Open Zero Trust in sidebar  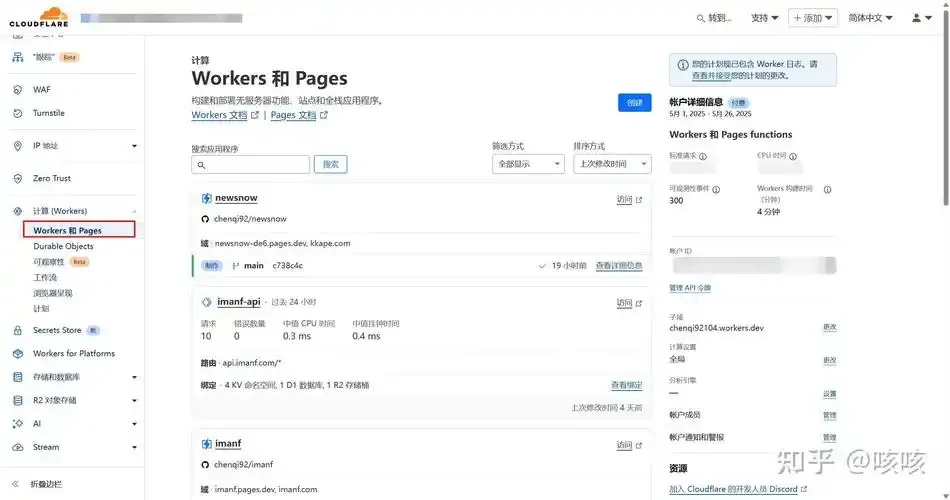(51, 179)
